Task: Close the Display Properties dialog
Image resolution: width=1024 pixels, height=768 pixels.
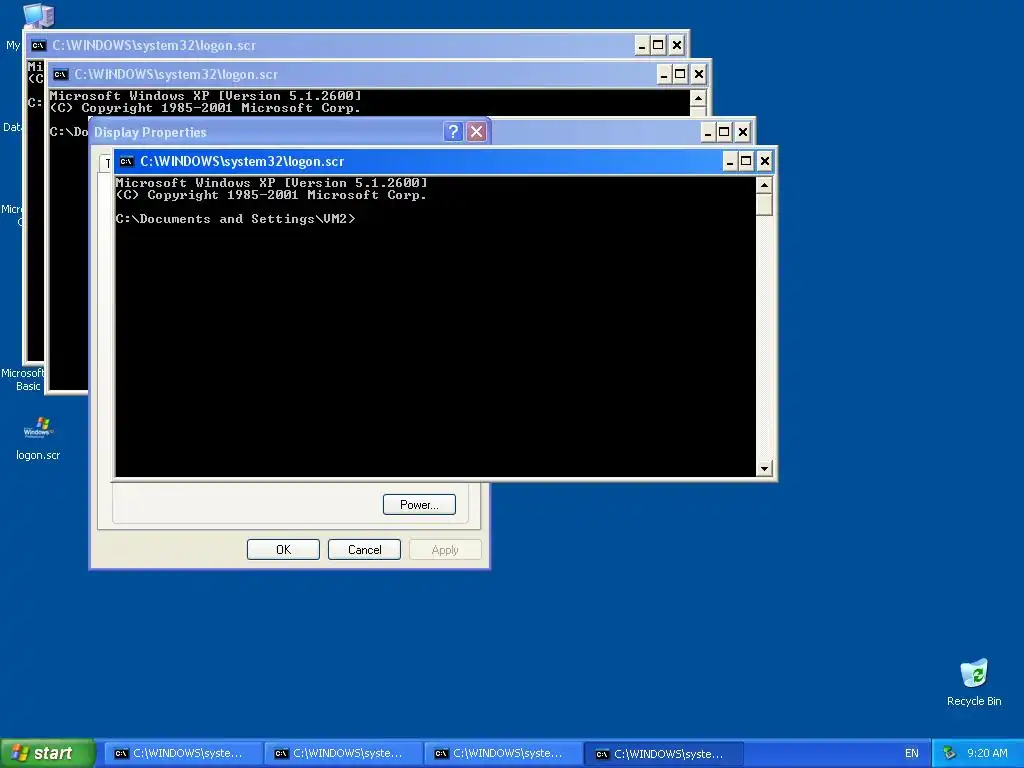Action: pyautogui.click(x=477, y=132)
